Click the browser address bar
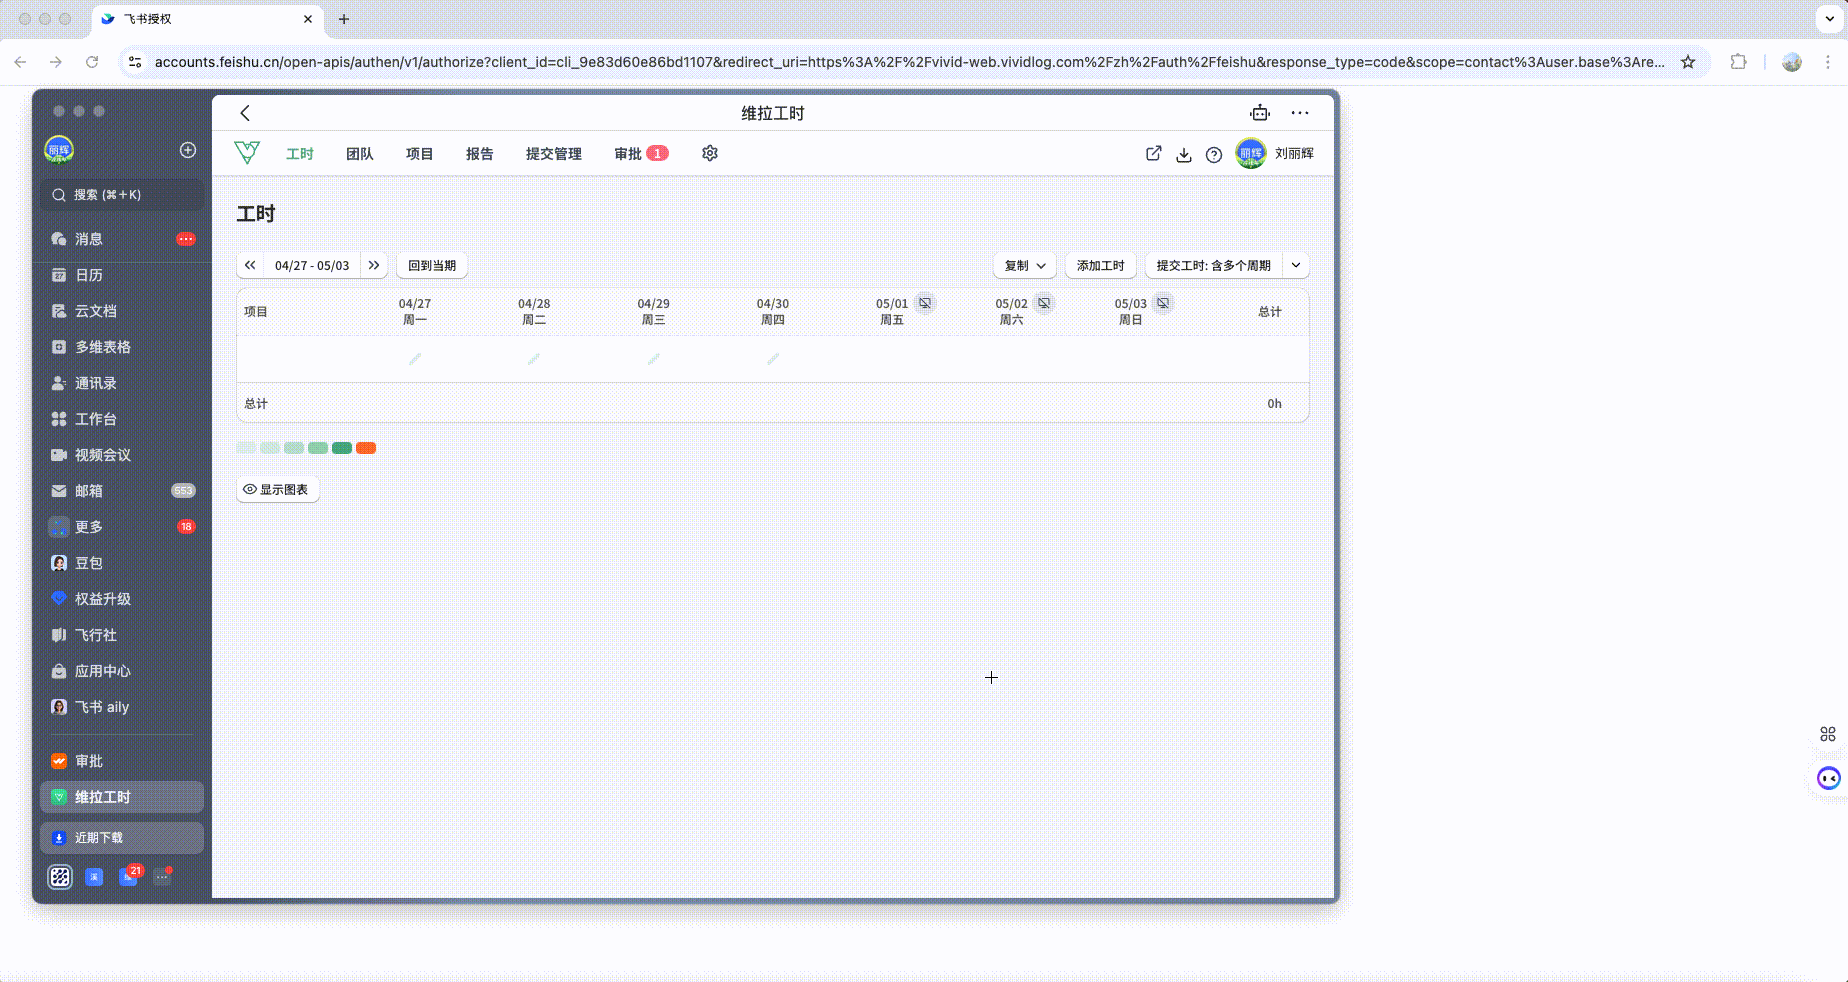Image resolution: width=1848 pixels, height=982 pixels. [908, 62]
